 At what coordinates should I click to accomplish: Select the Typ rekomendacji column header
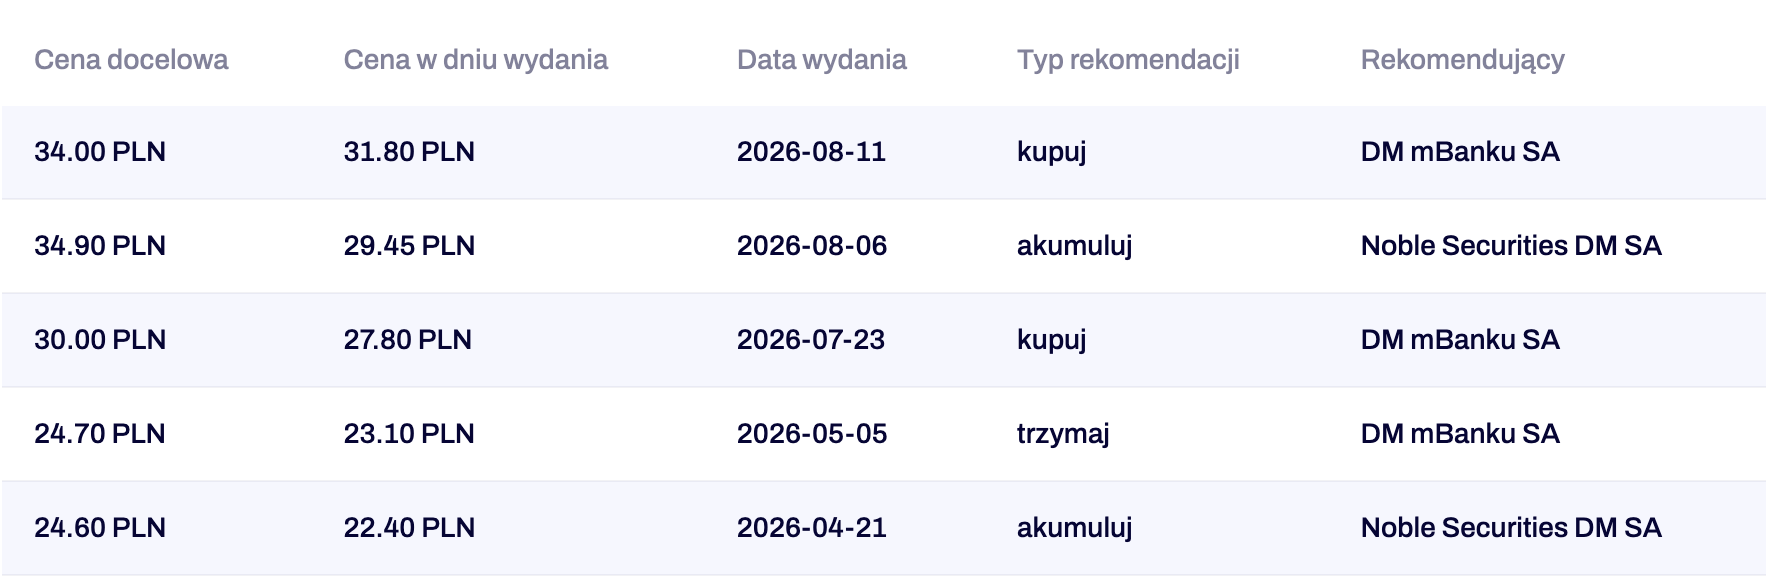(1128, 60)
